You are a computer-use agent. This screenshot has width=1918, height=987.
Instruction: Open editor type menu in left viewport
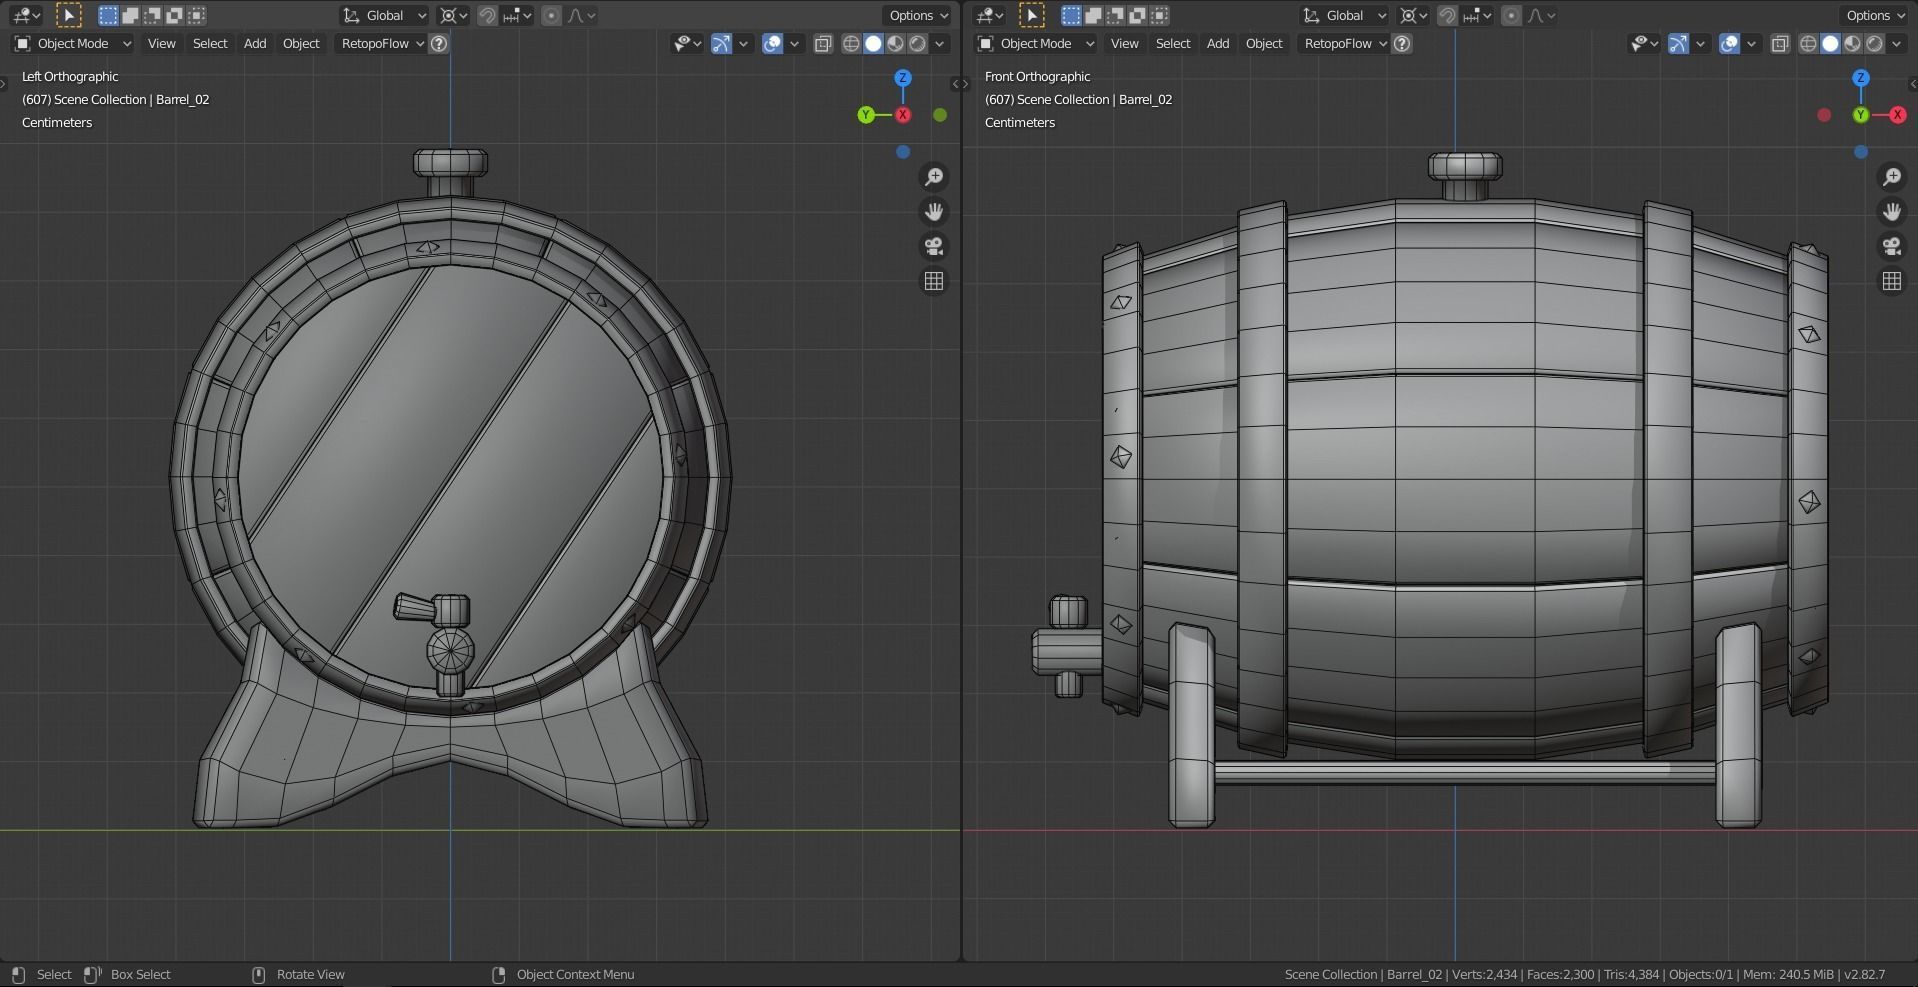24,15
